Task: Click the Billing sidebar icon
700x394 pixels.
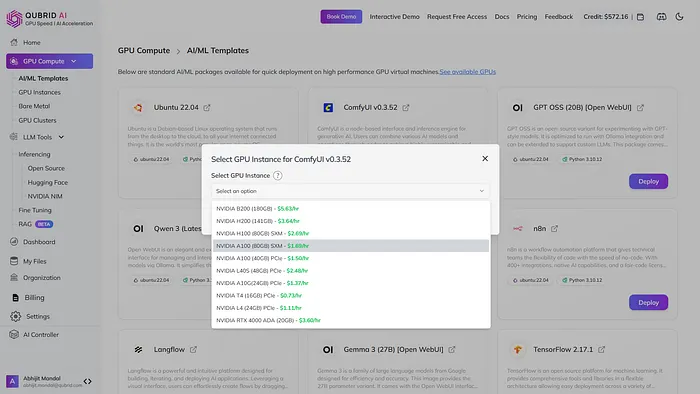Action: [x=16, y=298]
